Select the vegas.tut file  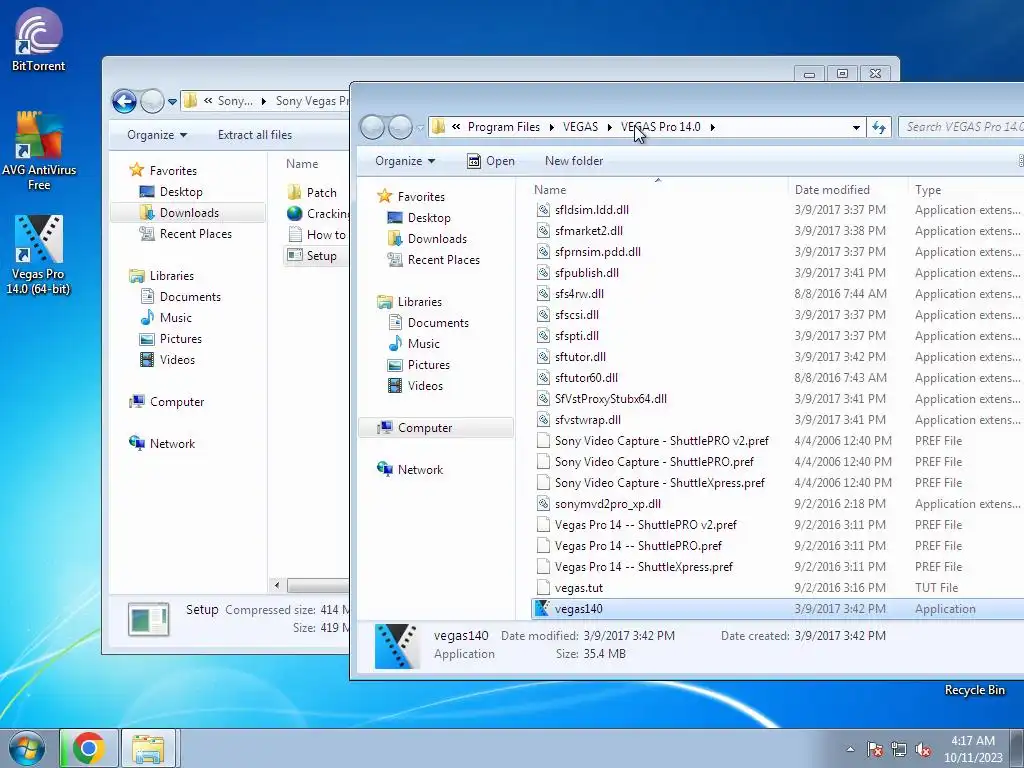[x=578, y=588]
